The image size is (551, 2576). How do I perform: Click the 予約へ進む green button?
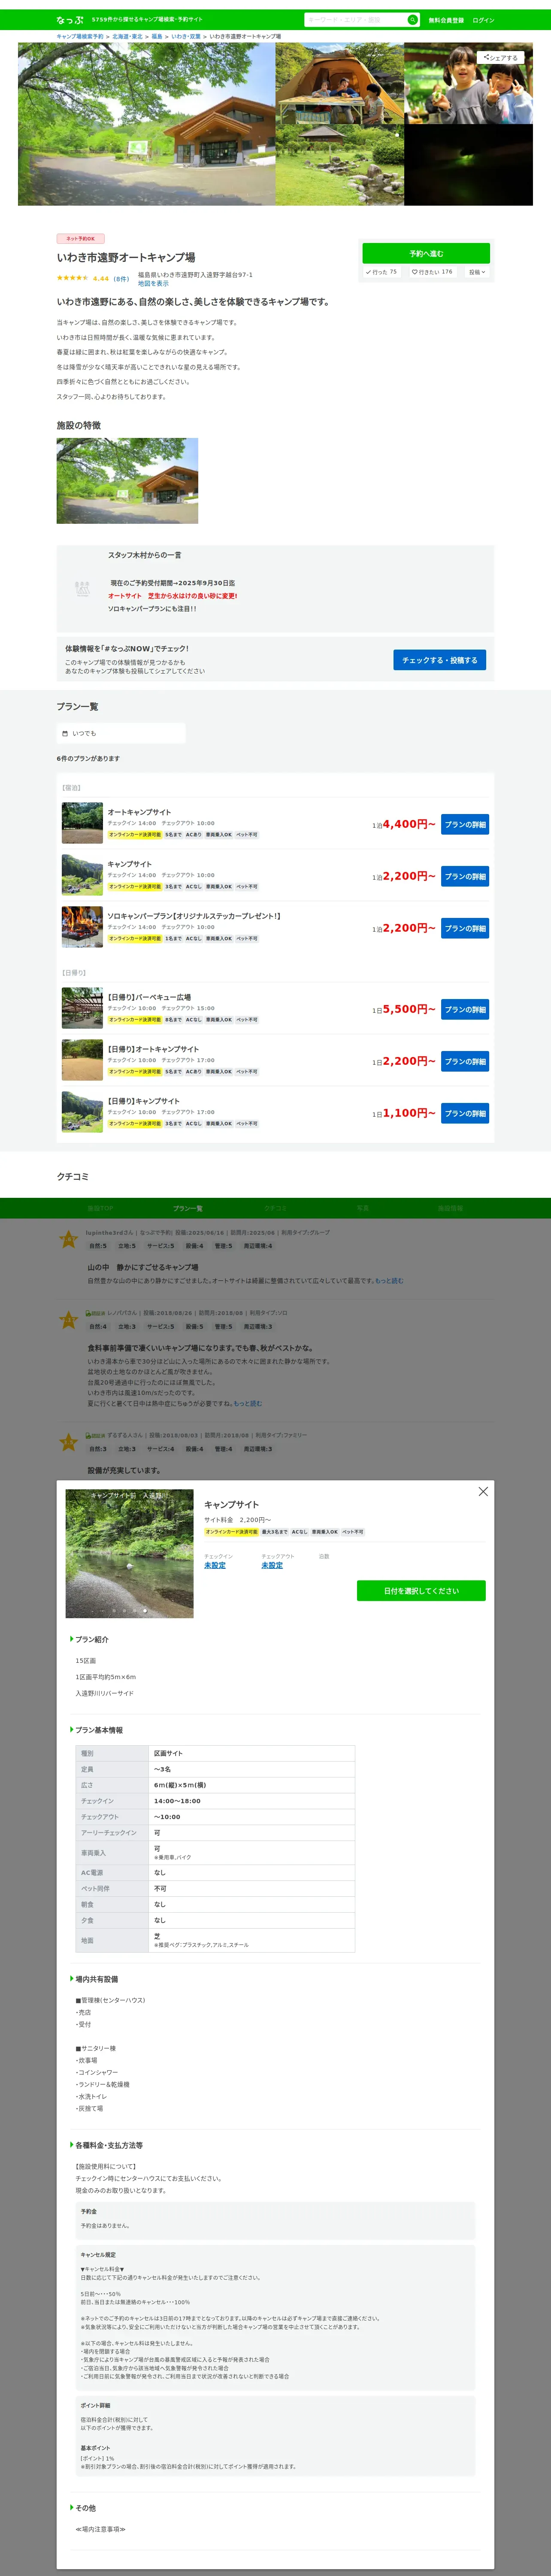[x=426, y=253]
